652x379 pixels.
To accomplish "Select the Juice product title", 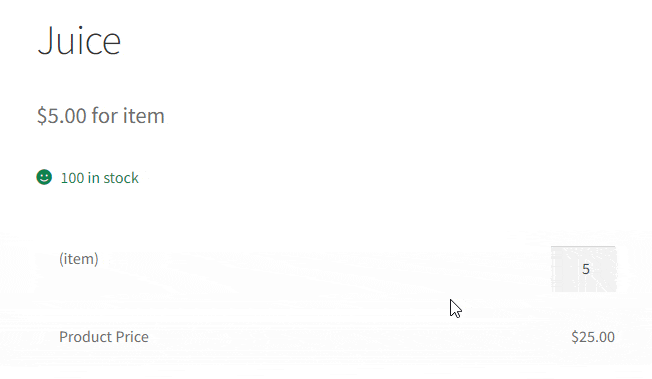I will pyautogui.click(x=79, y=41).
